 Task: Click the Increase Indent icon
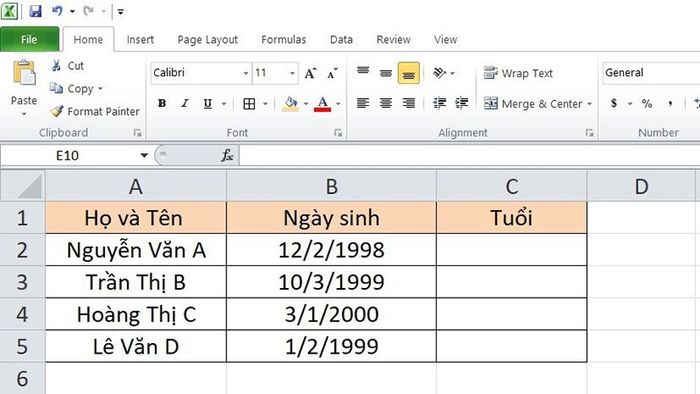point(462,104)
